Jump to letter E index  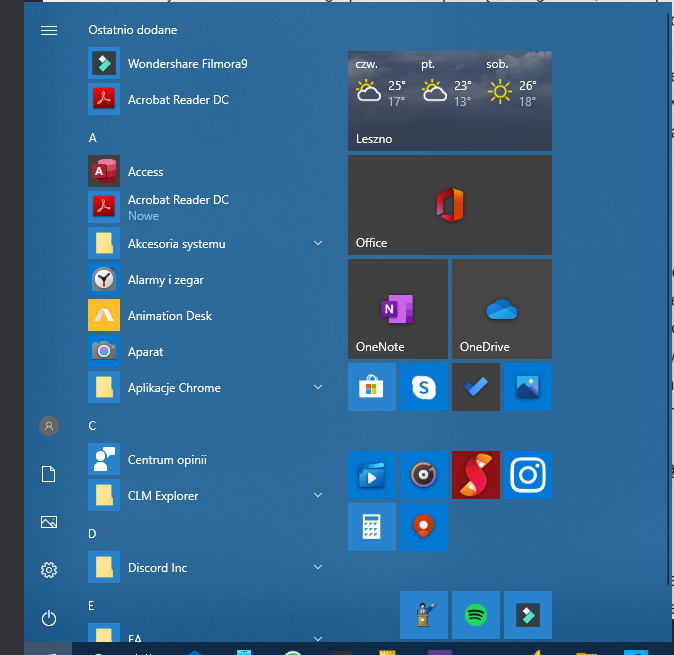(x=91, y=606)
